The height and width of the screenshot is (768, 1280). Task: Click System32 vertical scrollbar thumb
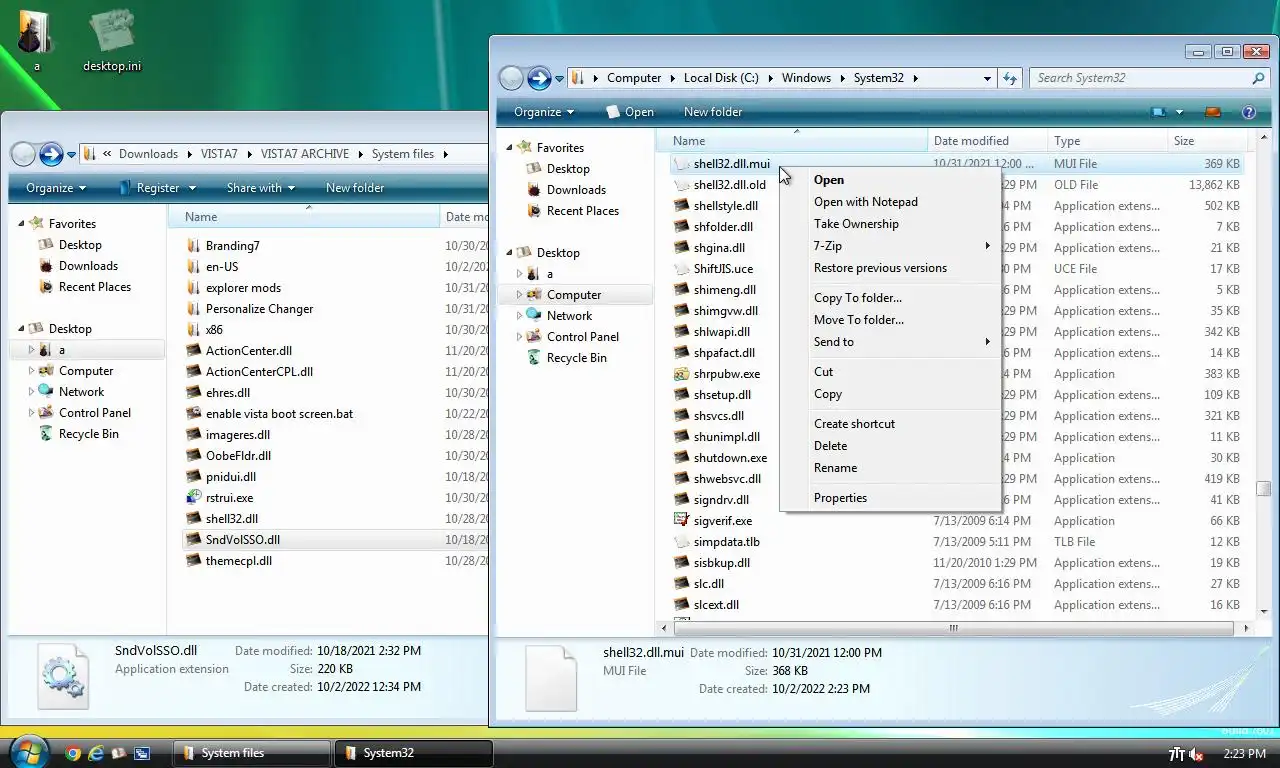[1264, 490]
